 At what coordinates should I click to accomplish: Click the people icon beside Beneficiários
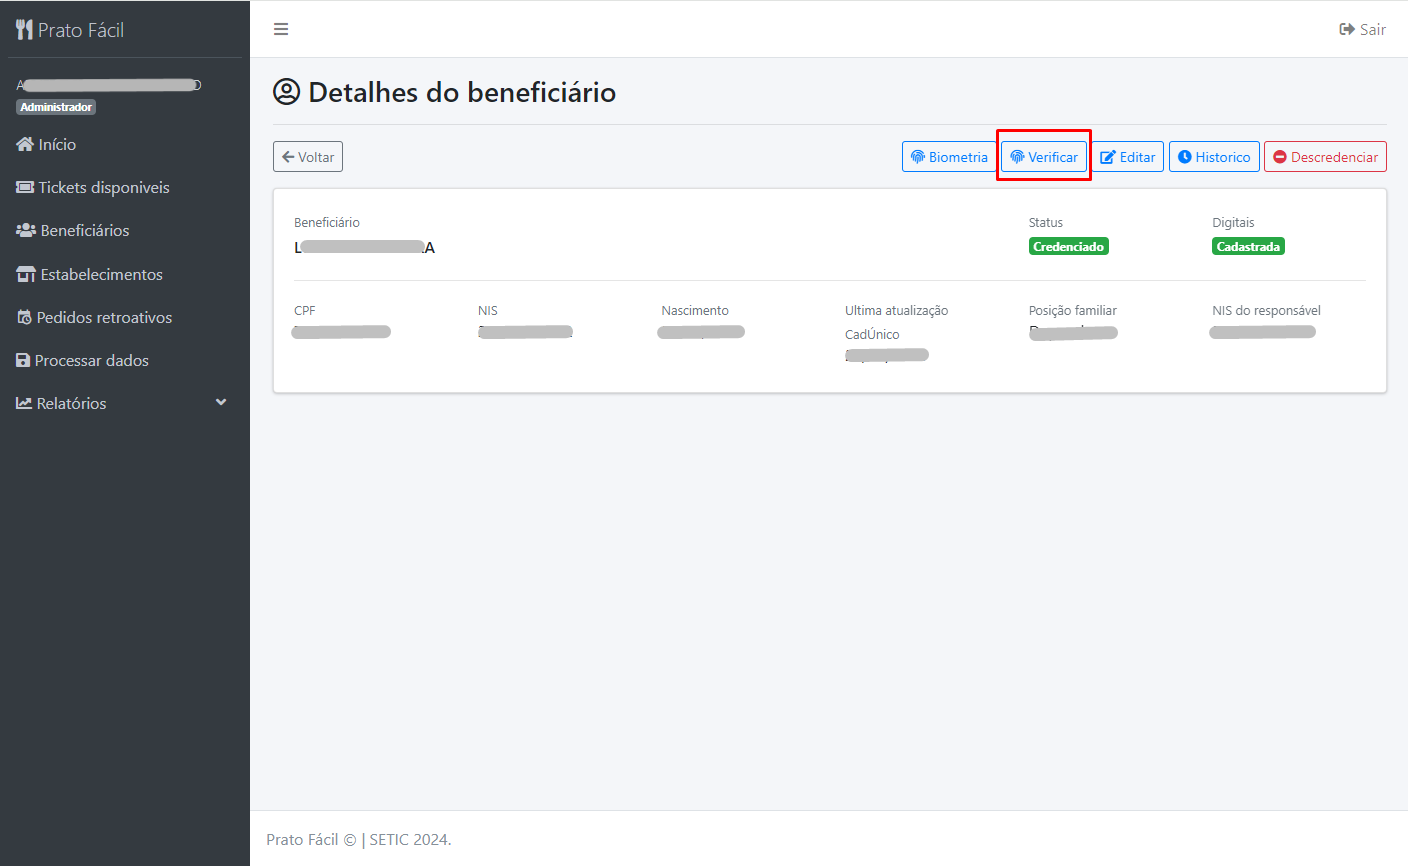26,230
